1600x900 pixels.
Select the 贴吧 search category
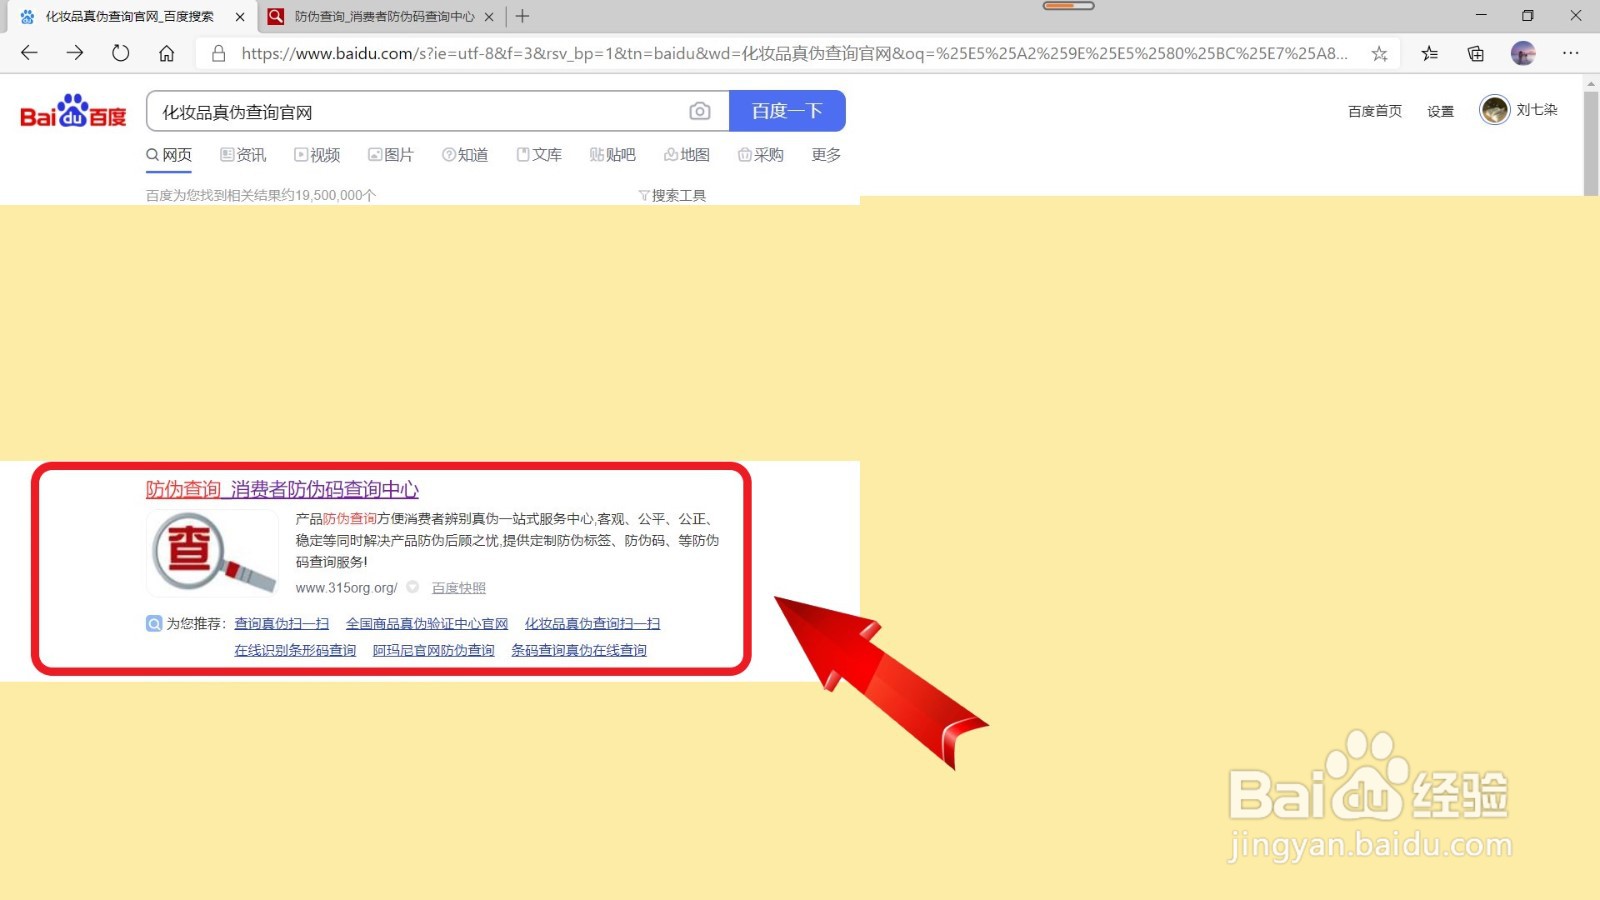[613, 155]
